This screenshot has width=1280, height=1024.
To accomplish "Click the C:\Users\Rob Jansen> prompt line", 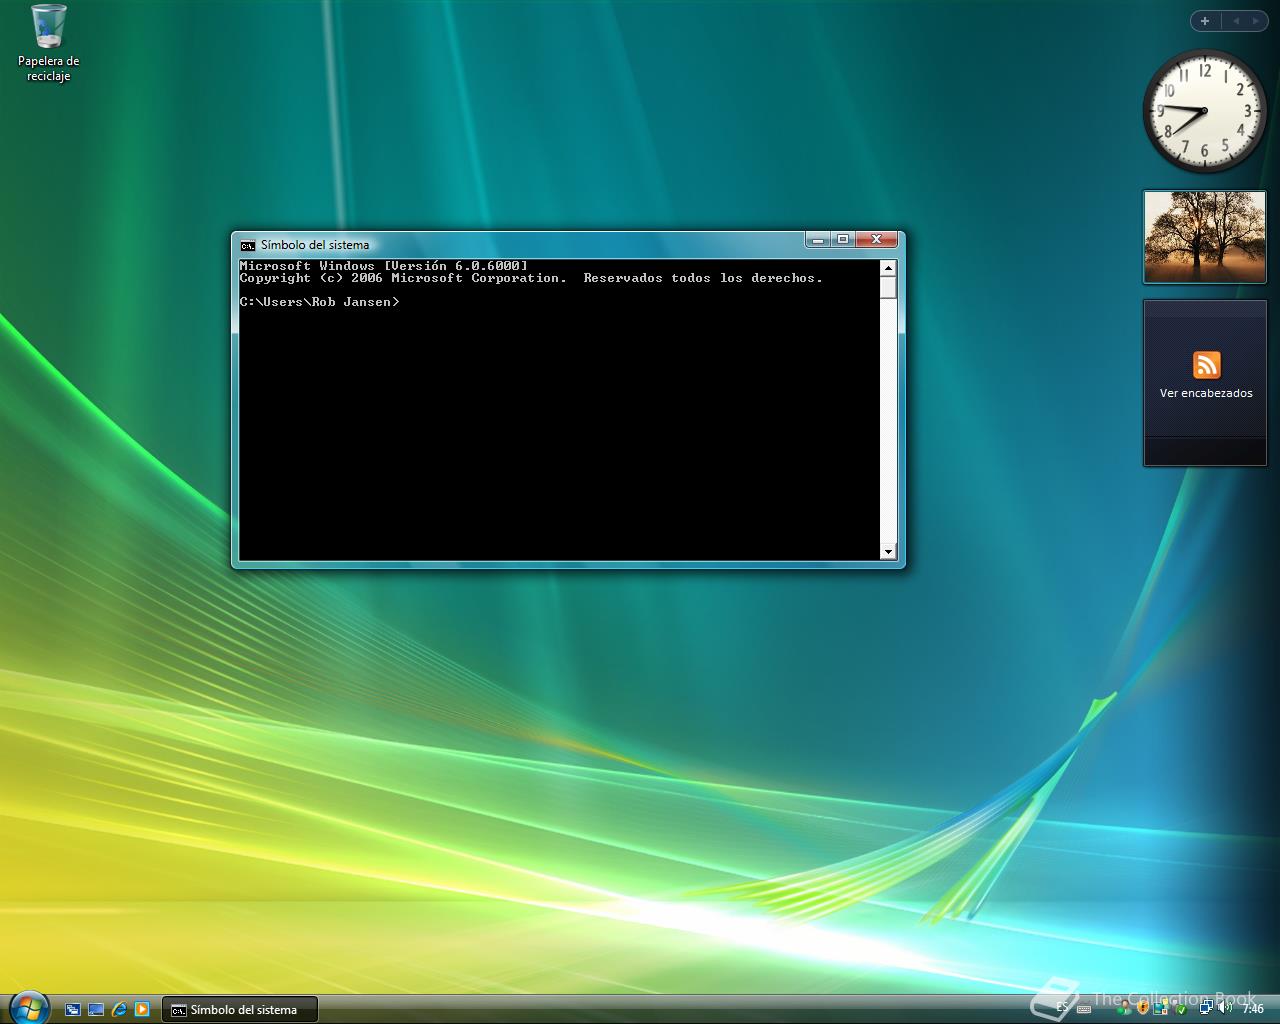I will click(x=319, y=302).
